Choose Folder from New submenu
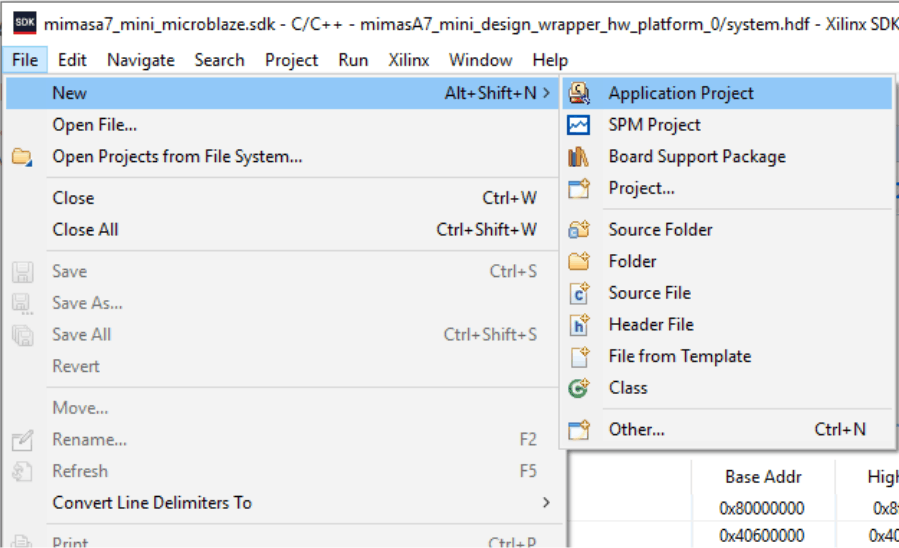This screenshot has width=899, height=548. pos(632,261)
